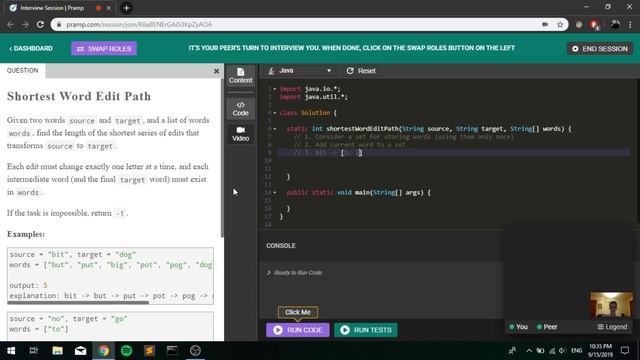The width and height of the screenshot is (640, 360).
Task: Switch to the Code panel icon
Action: [240, 109]
